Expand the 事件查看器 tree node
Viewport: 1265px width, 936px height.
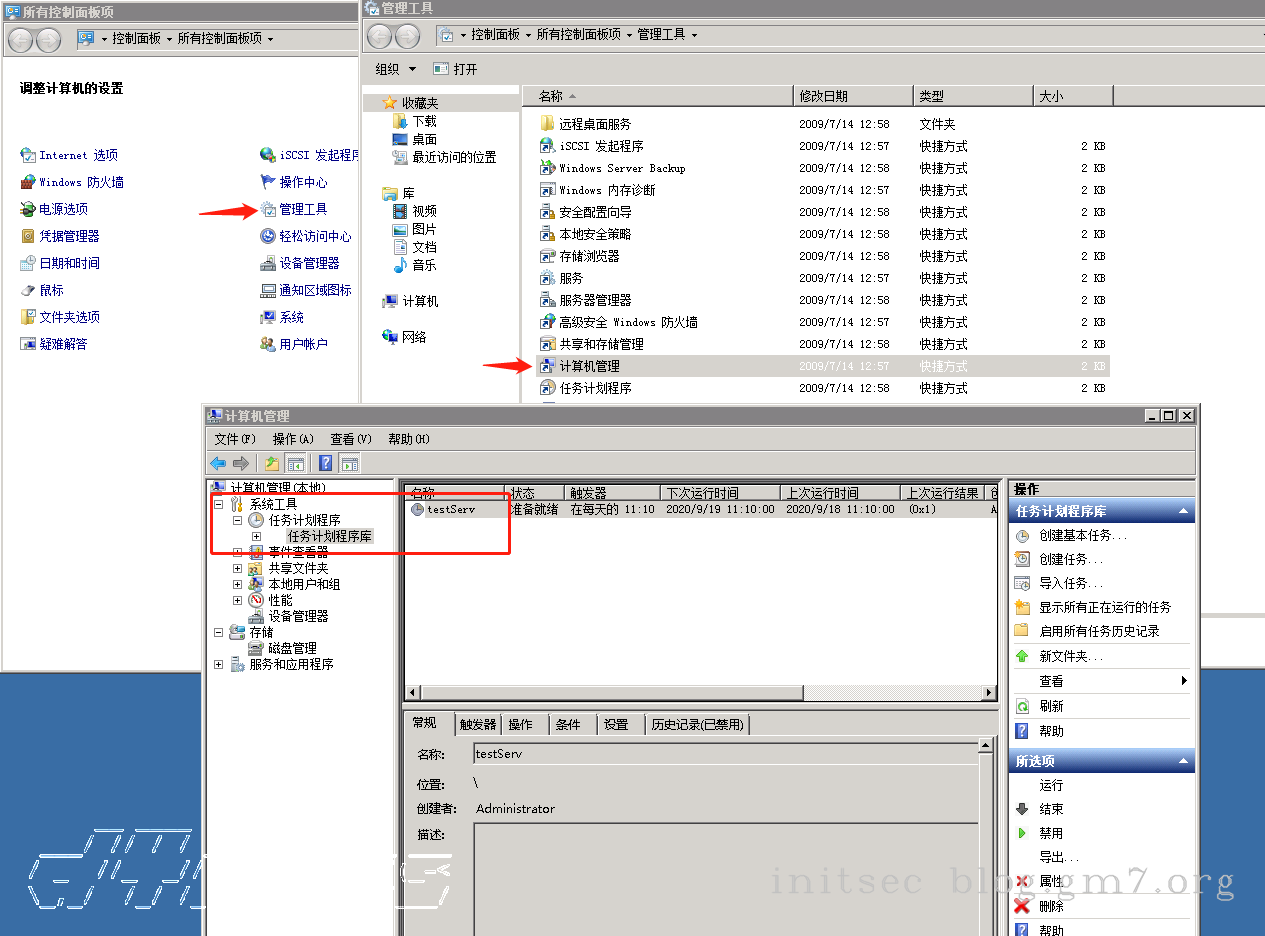pos(238,552)
